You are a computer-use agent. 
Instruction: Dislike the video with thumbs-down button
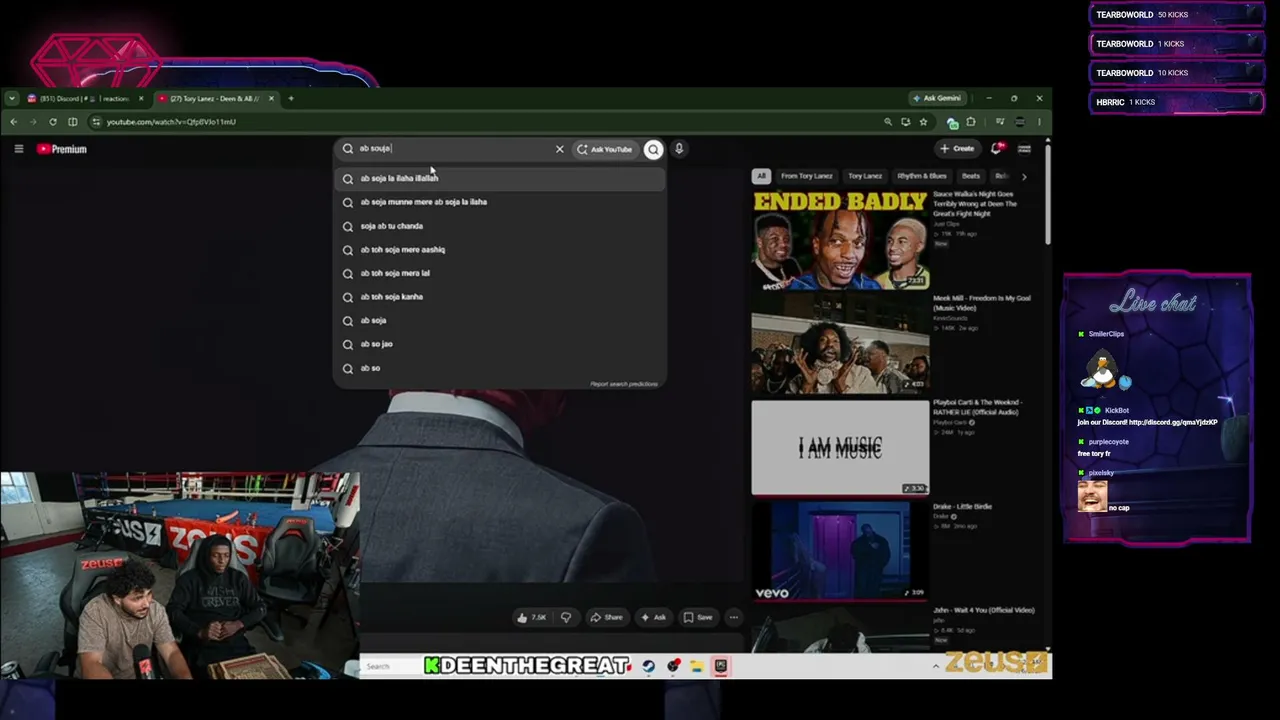click(566, 617)
